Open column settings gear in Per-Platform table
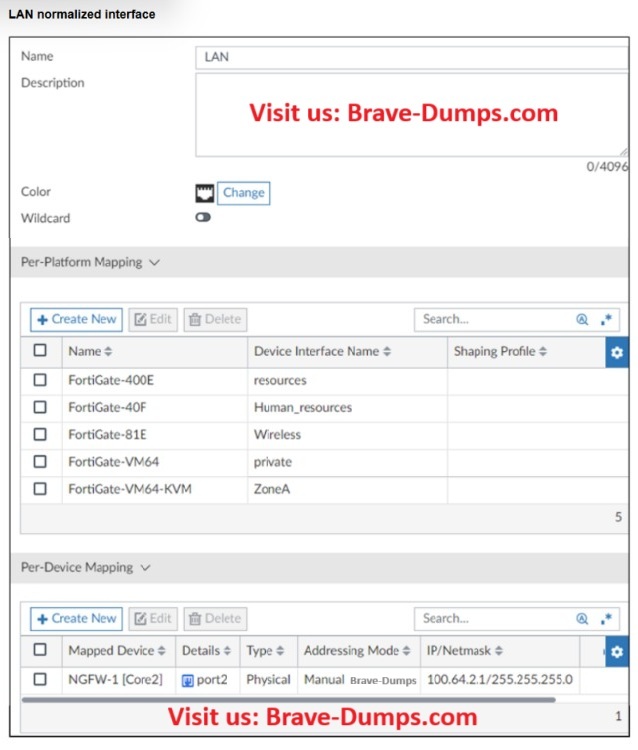The height and width of the screenshot is (750, 638). pos(617,352)
